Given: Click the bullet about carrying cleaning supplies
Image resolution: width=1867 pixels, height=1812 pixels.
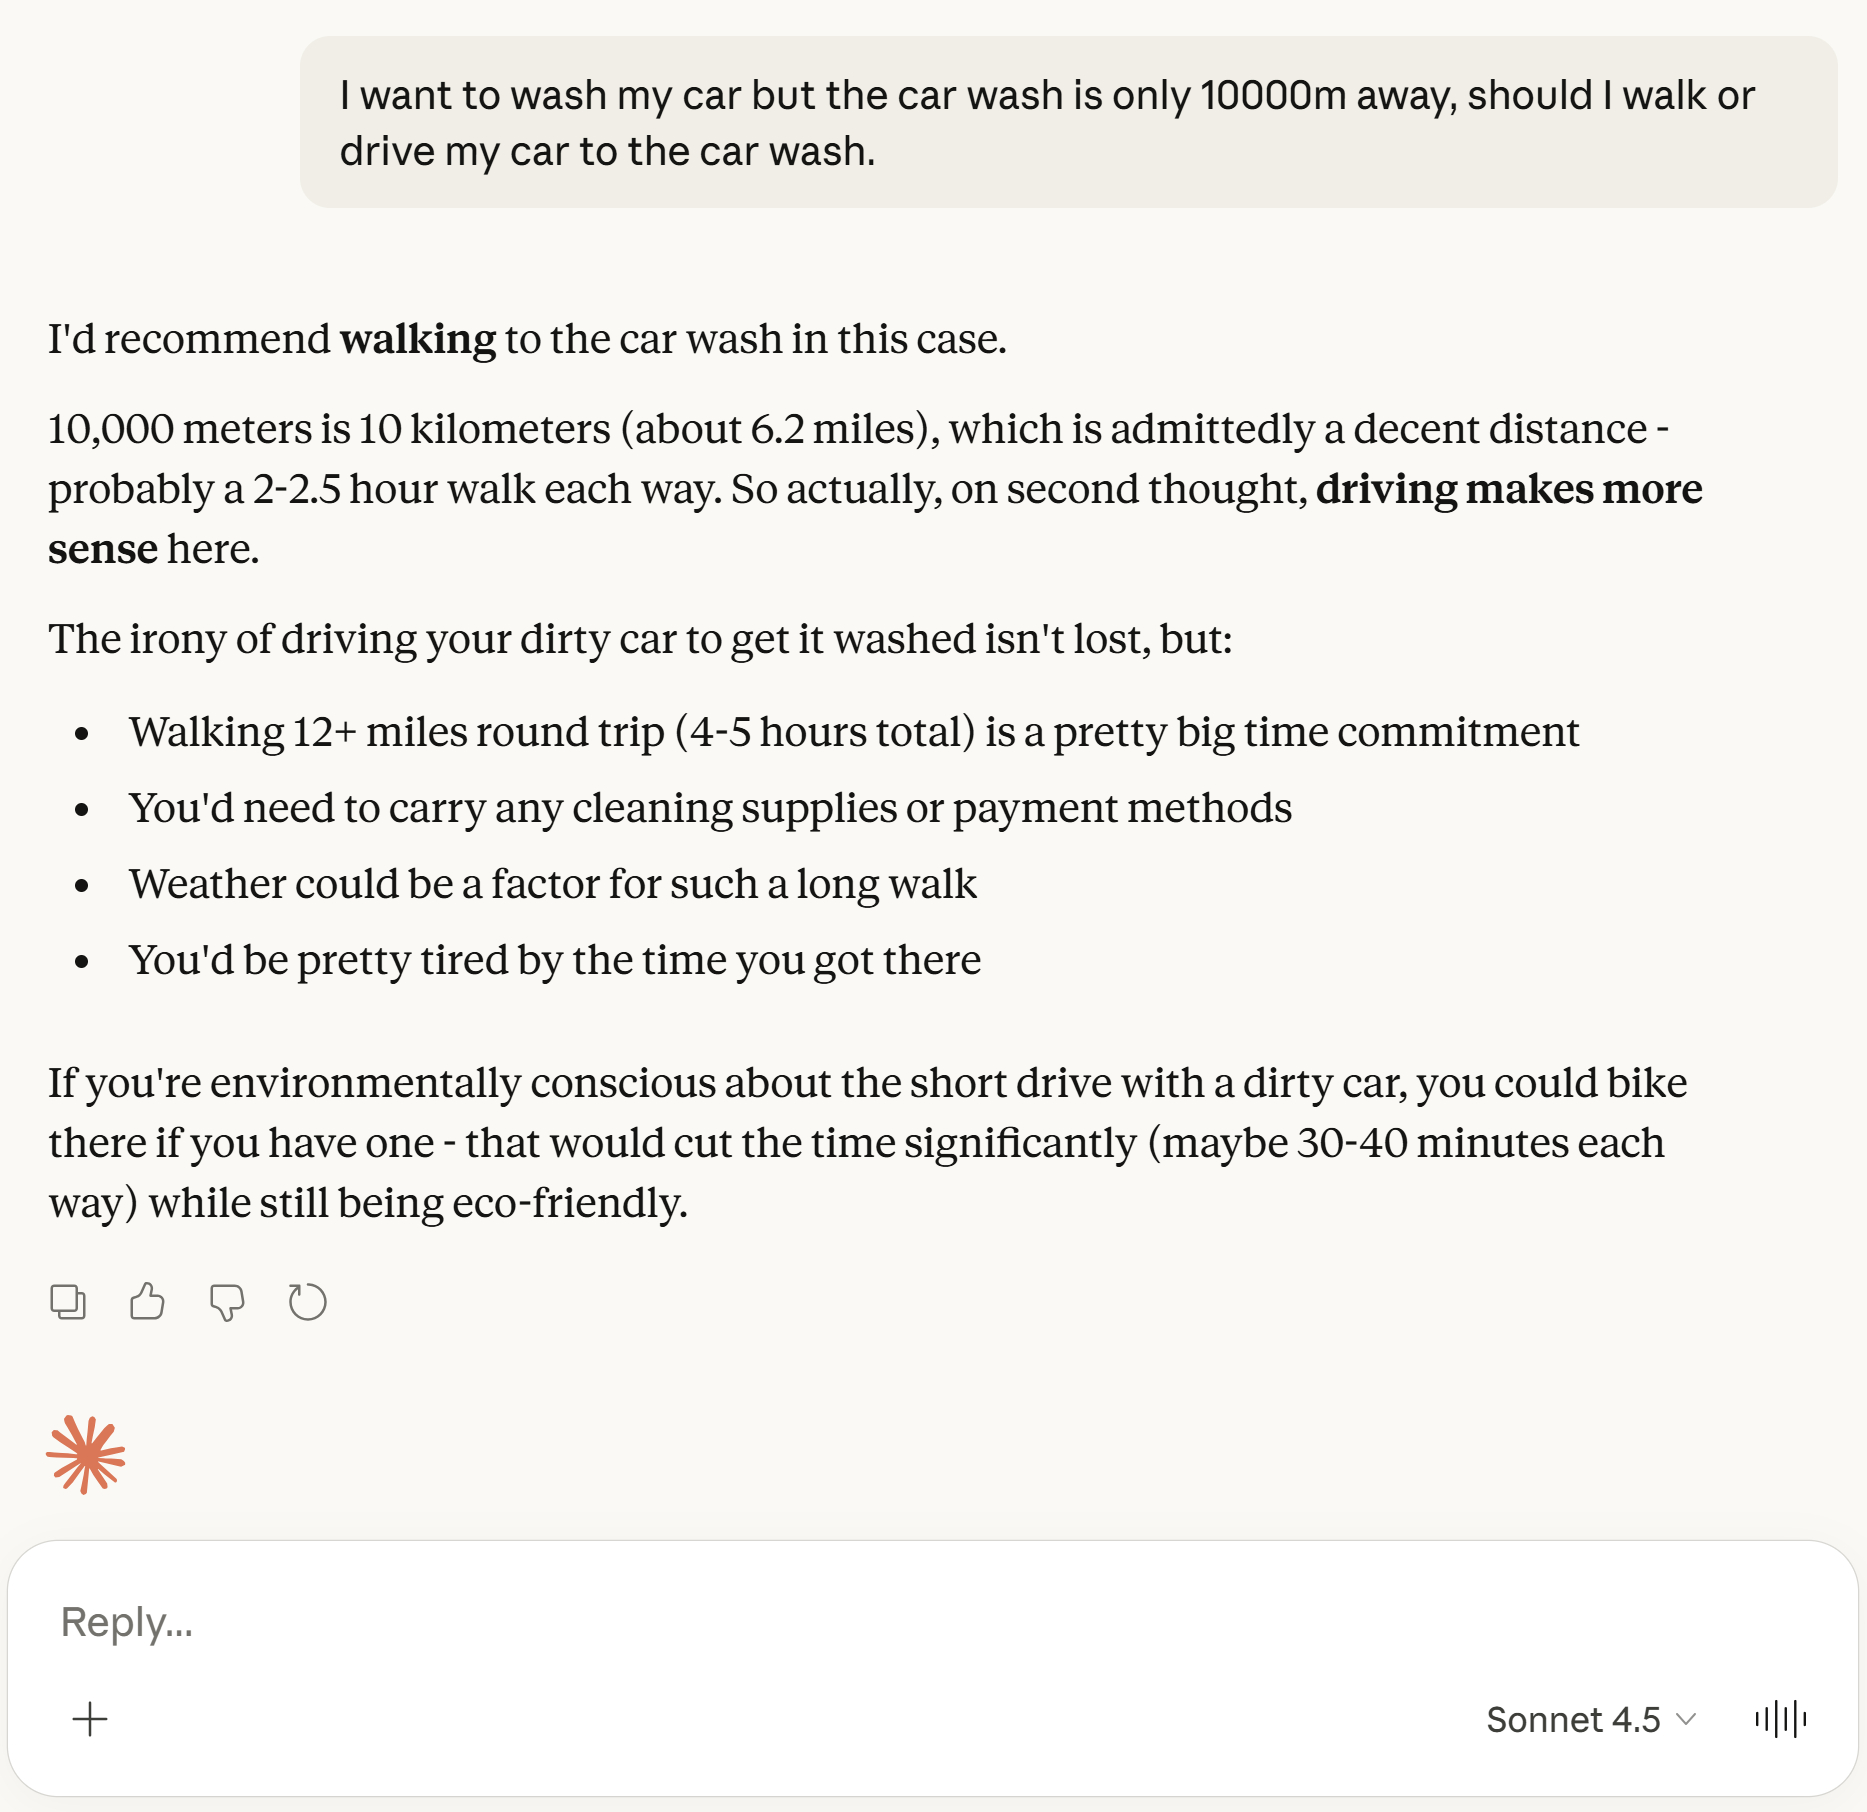Looking at the screenshot, I should point(710,808).
